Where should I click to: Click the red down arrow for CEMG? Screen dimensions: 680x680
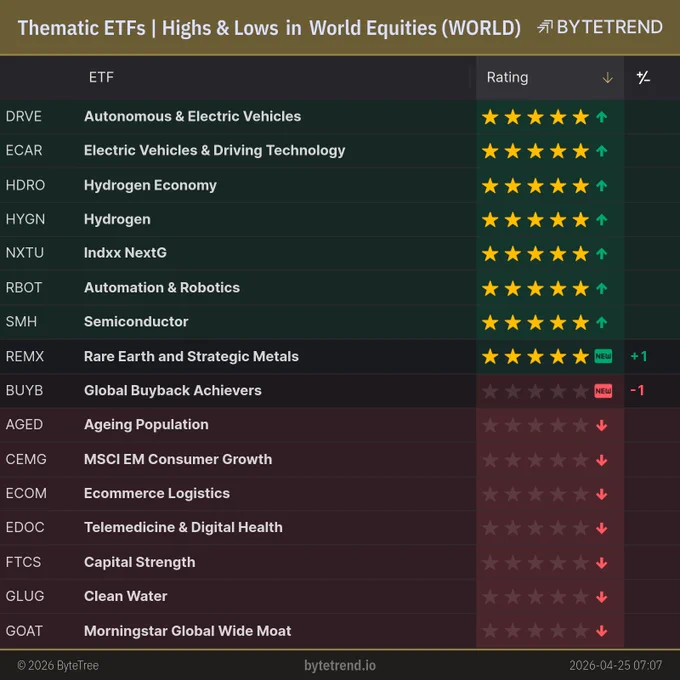point(602,460)
